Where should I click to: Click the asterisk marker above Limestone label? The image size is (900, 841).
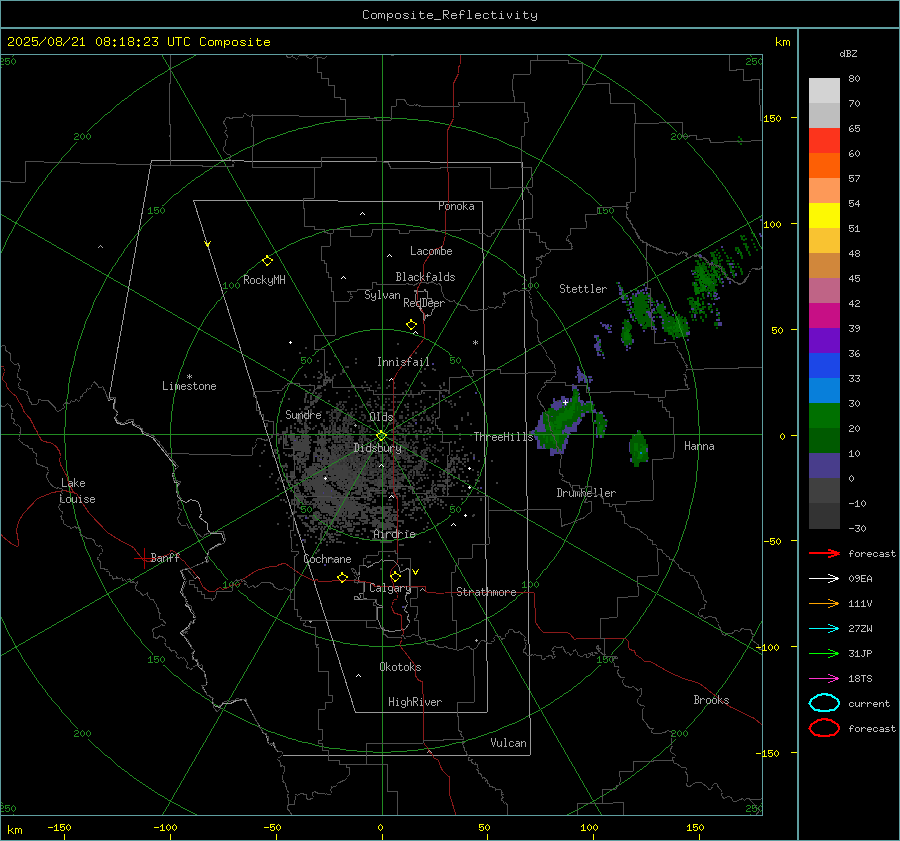(x=189, y=377)
